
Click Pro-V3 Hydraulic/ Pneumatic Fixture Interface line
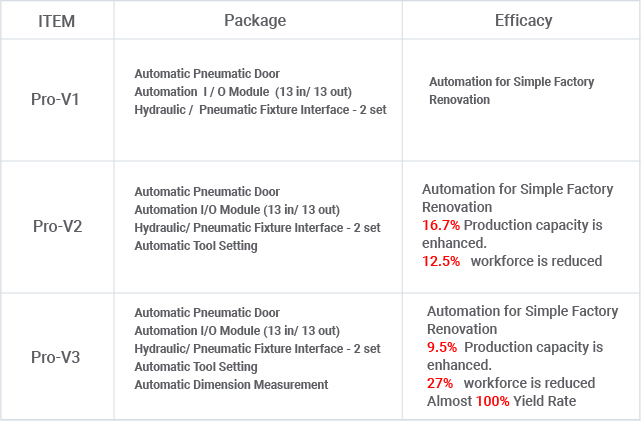257,348
